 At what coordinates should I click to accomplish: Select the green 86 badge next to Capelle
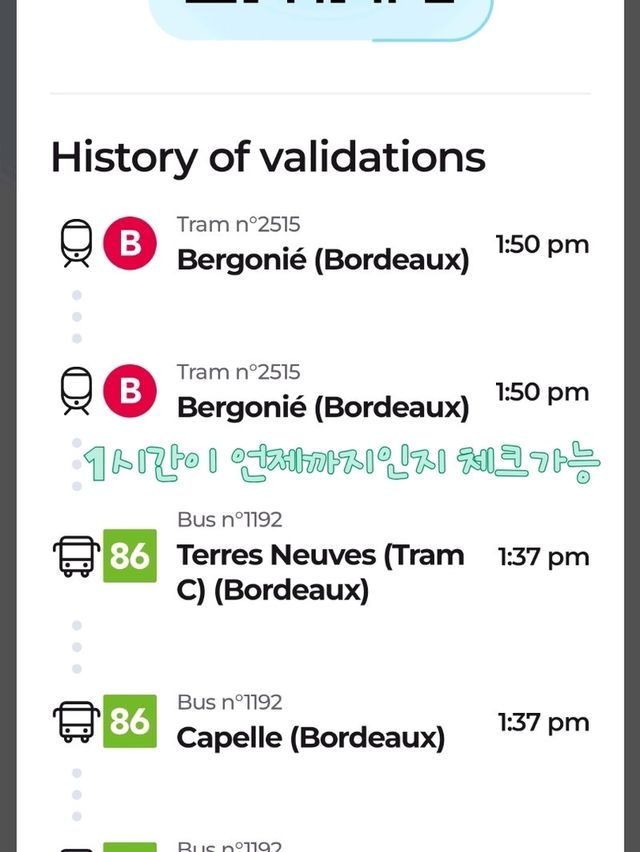tap(130, 721)
